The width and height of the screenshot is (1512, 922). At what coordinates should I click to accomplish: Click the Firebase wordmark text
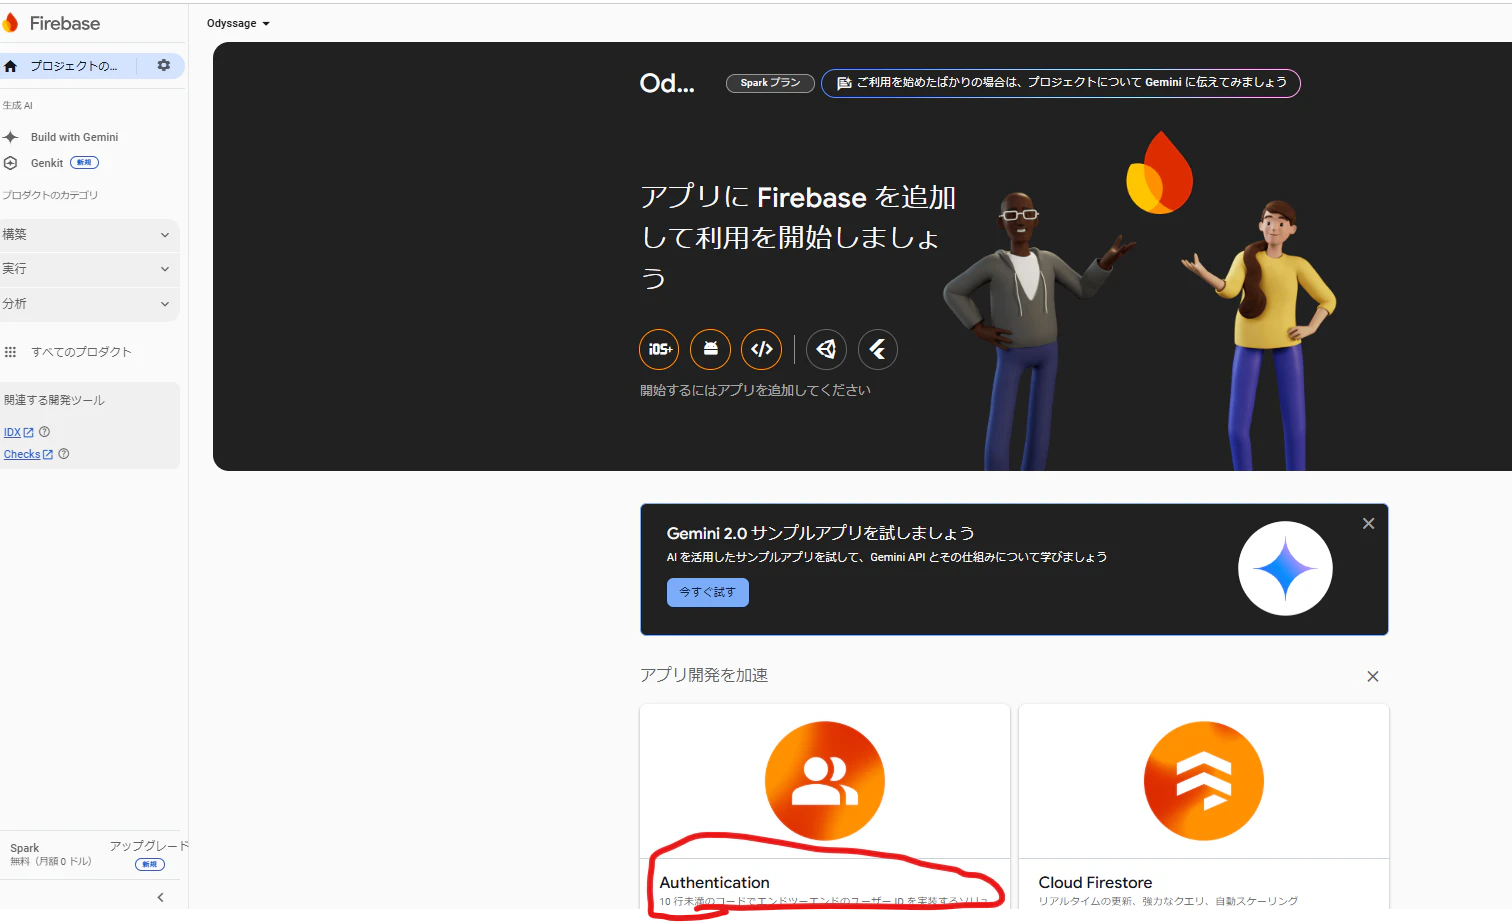pyautogui.click(x=65, y=23)
